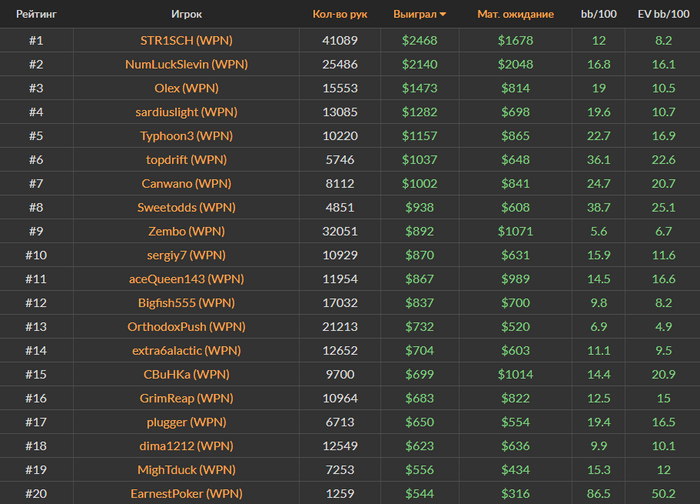Select the #10 rank cell
Image resolution: width=700 pixels, height=504 pixels.
pos(35,255)
